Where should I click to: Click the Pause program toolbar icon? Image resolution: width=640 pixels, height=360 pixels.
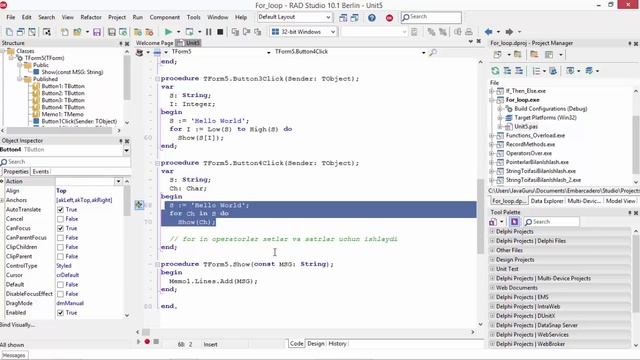[209, 31]
